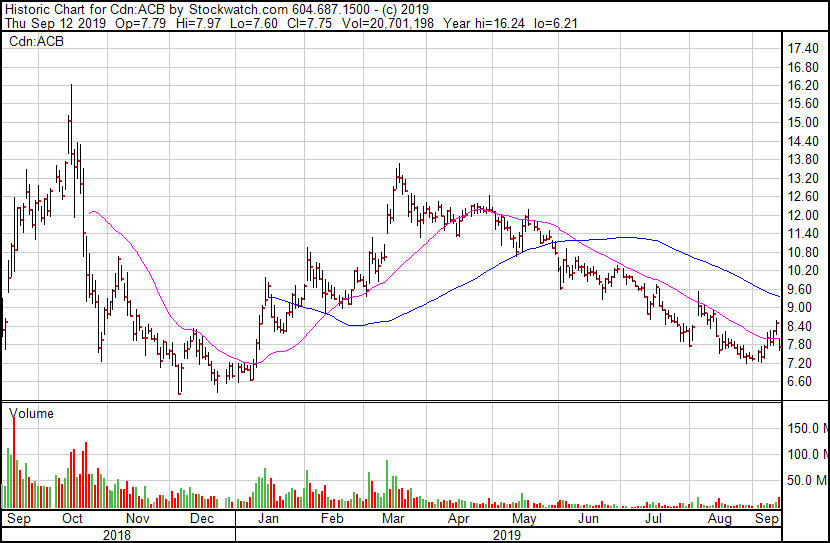
Task: Click the 'Aug' month label on time axis
Action: pos(720,519)
